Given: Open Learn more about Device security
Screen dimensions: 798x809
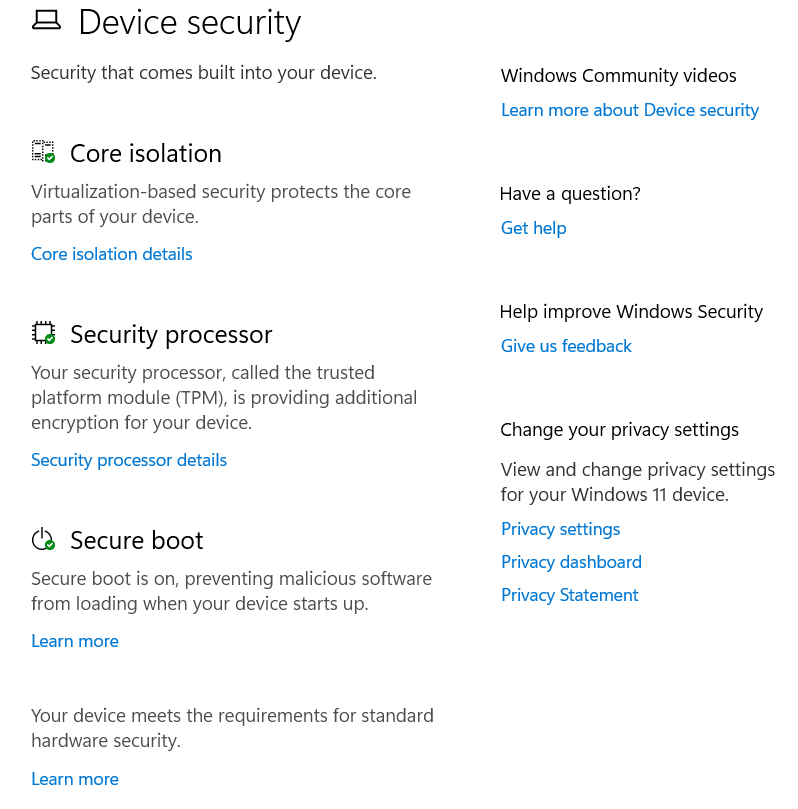Looking at the screenshot, I should (x=630, y=110).
